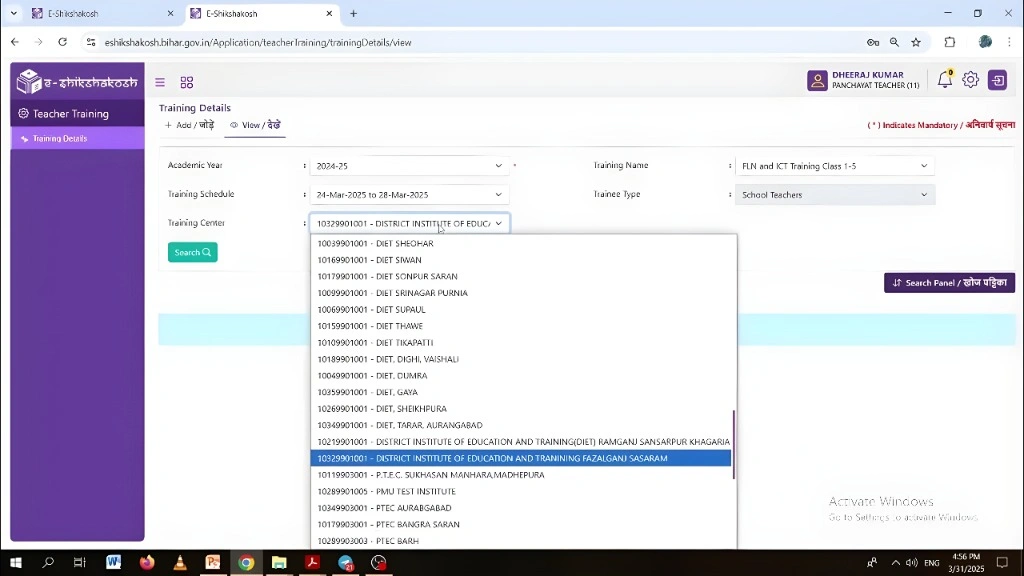Switch to the E-Shikshakosh first browser tab

tap(100, 14)
